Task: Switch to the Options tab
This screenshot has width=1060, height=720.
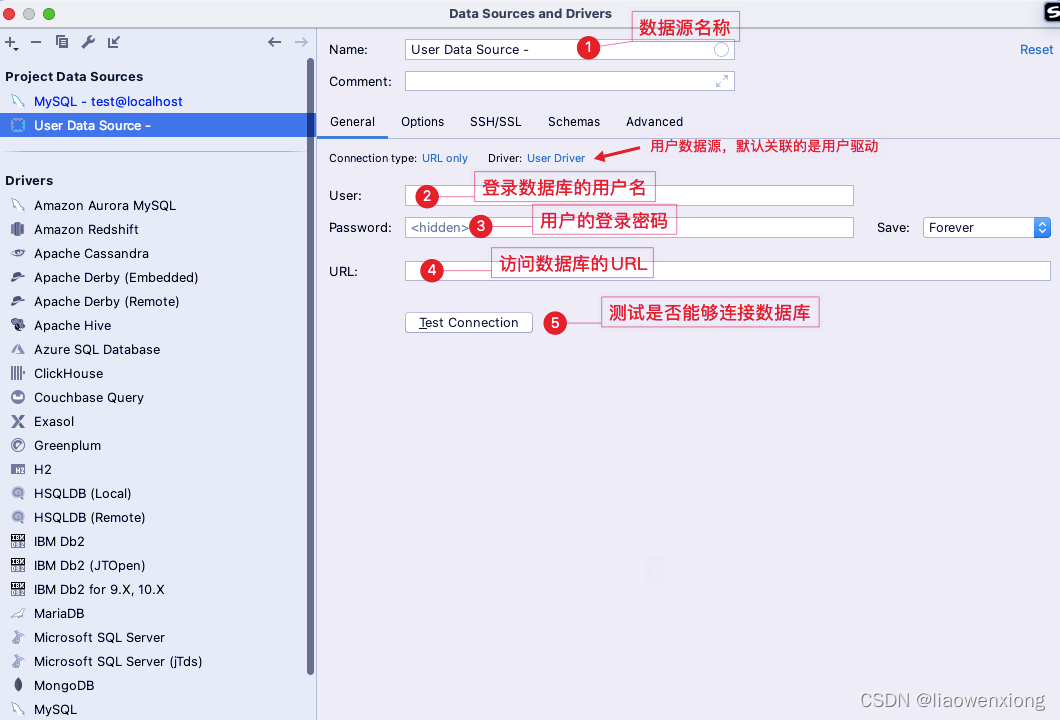Action: [423, 122]
